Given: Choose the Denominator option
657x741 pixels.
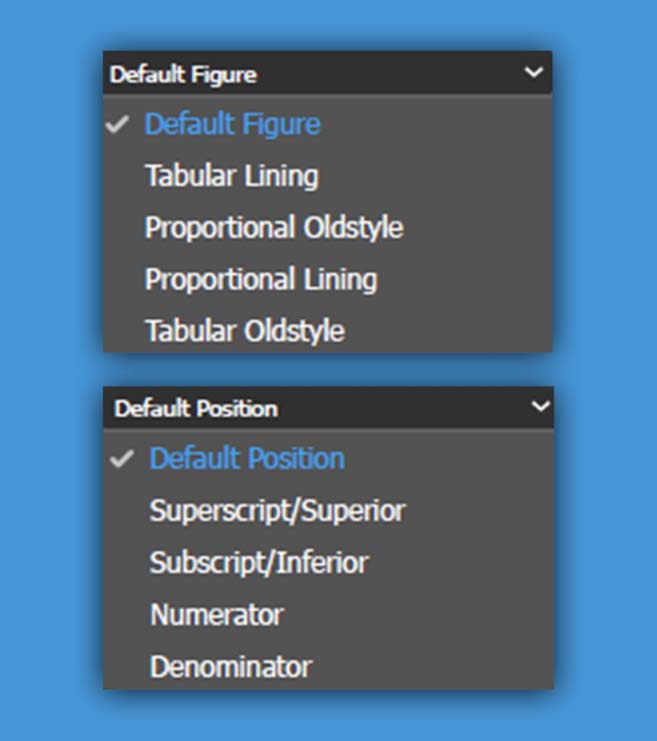Looking at the screenshot, I should [x=231, y=667].
